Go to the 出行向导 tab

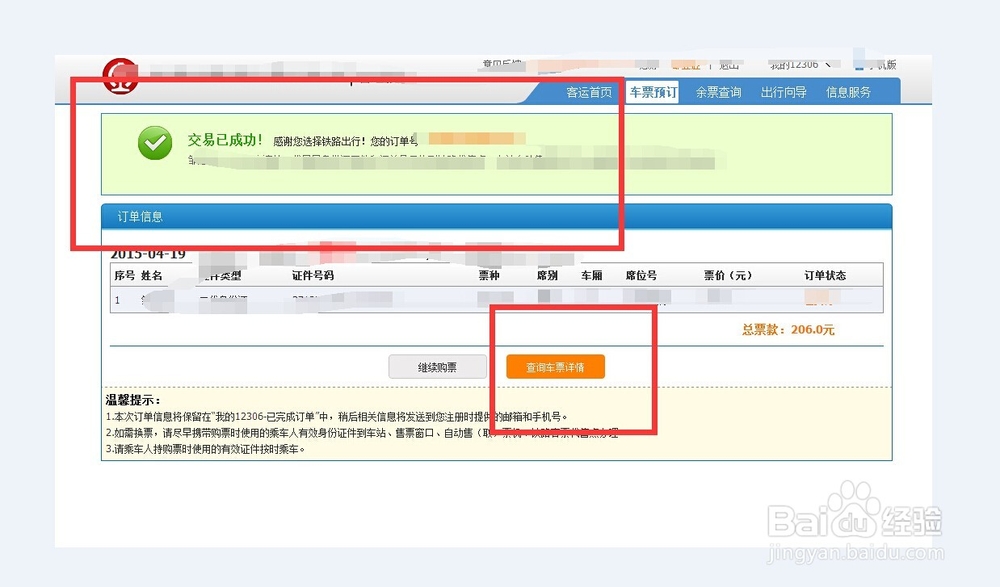[x=783, y=91]
